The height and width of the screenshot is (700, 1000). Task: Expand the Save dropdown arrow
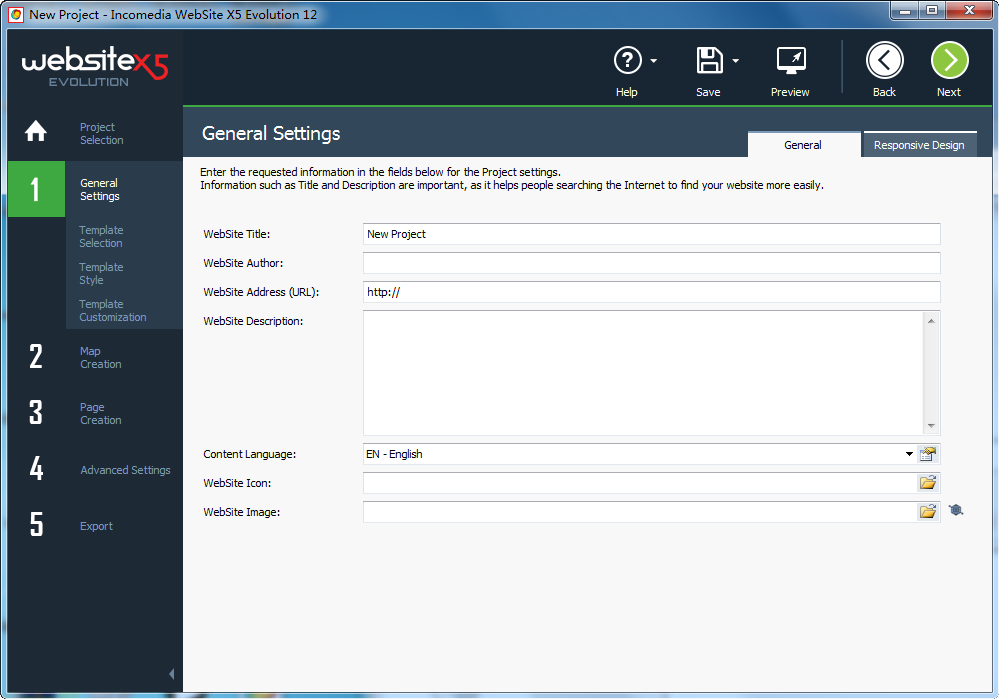click(x=736, y=61)
